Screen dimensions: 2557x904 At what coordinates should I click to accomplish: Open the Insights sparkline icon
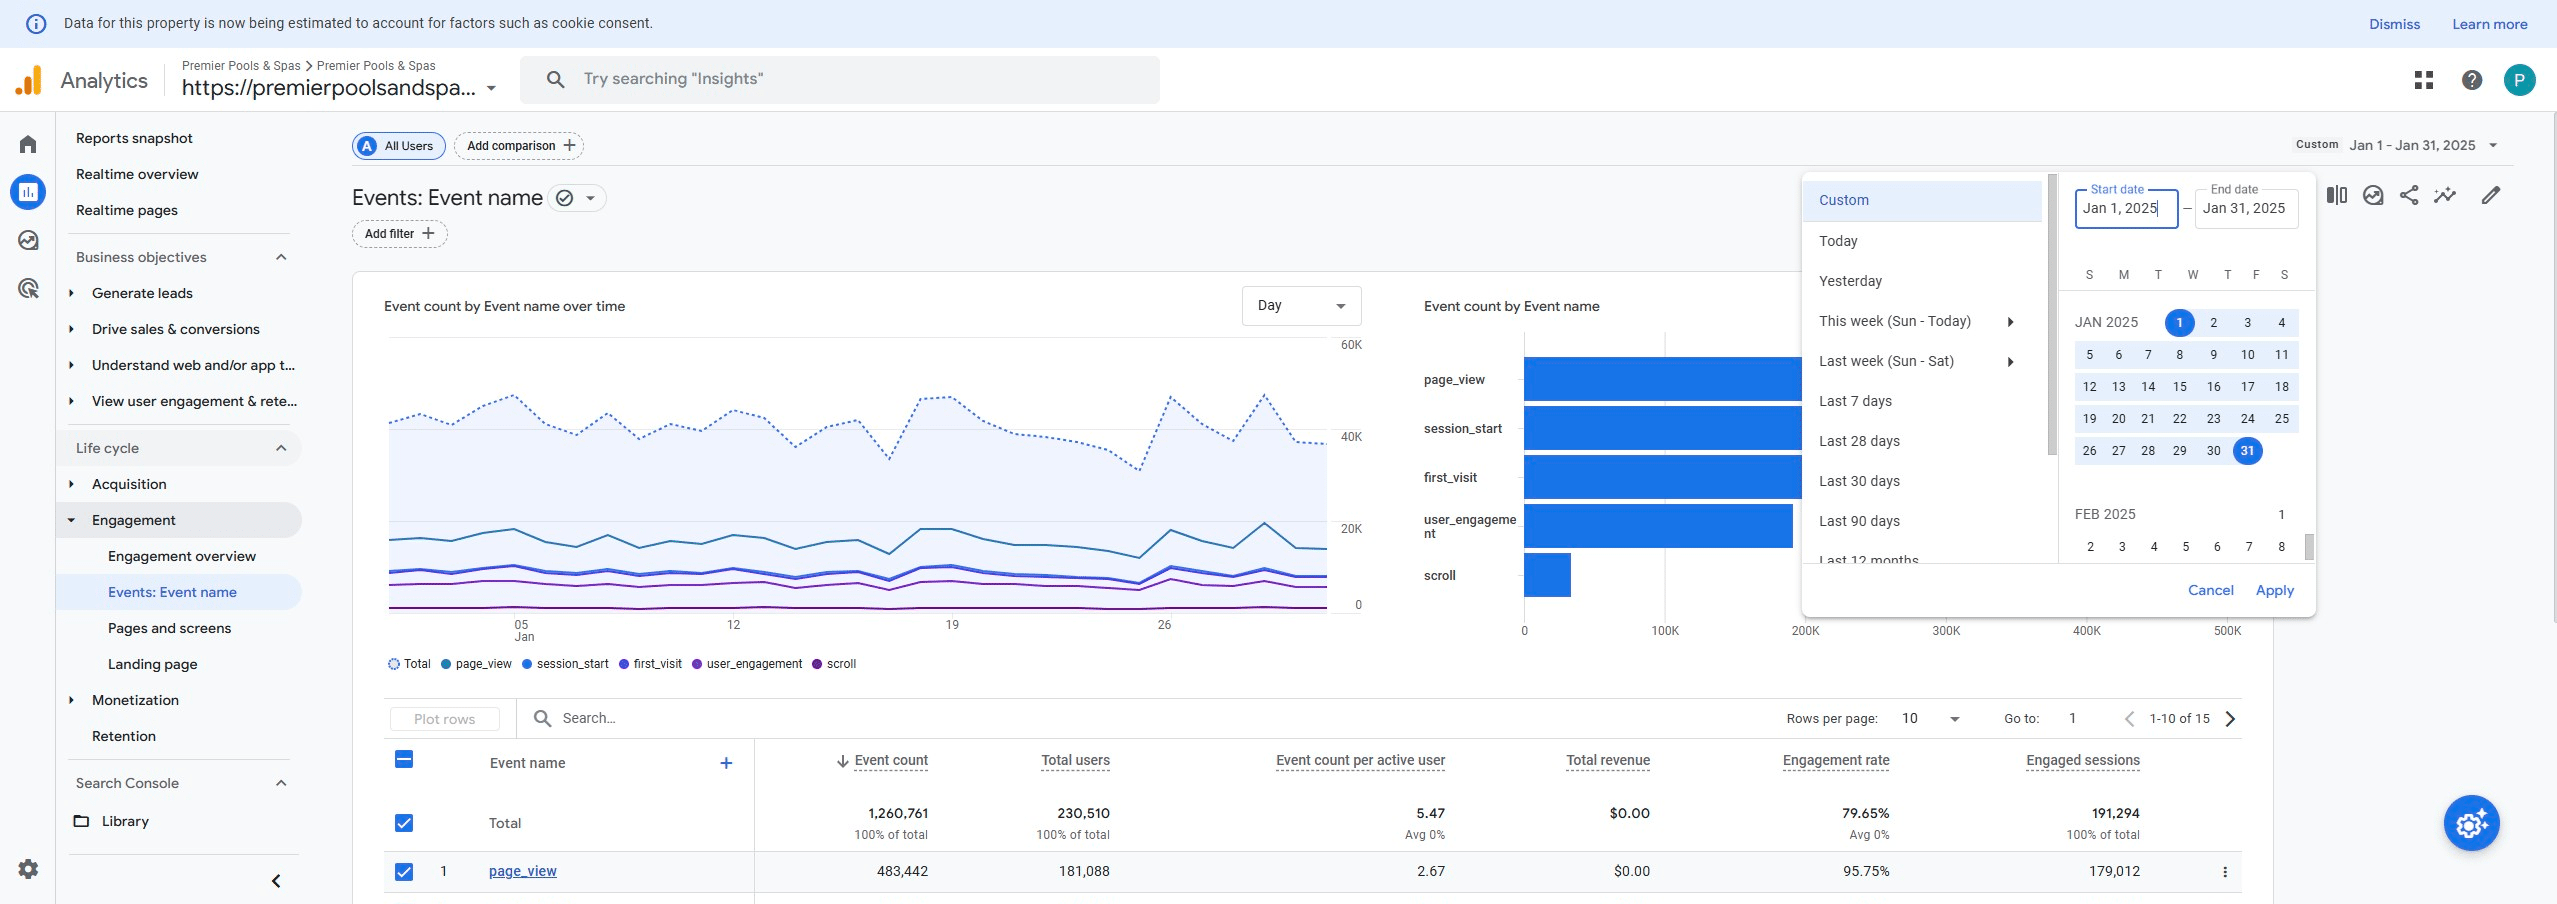point(2445,196)
